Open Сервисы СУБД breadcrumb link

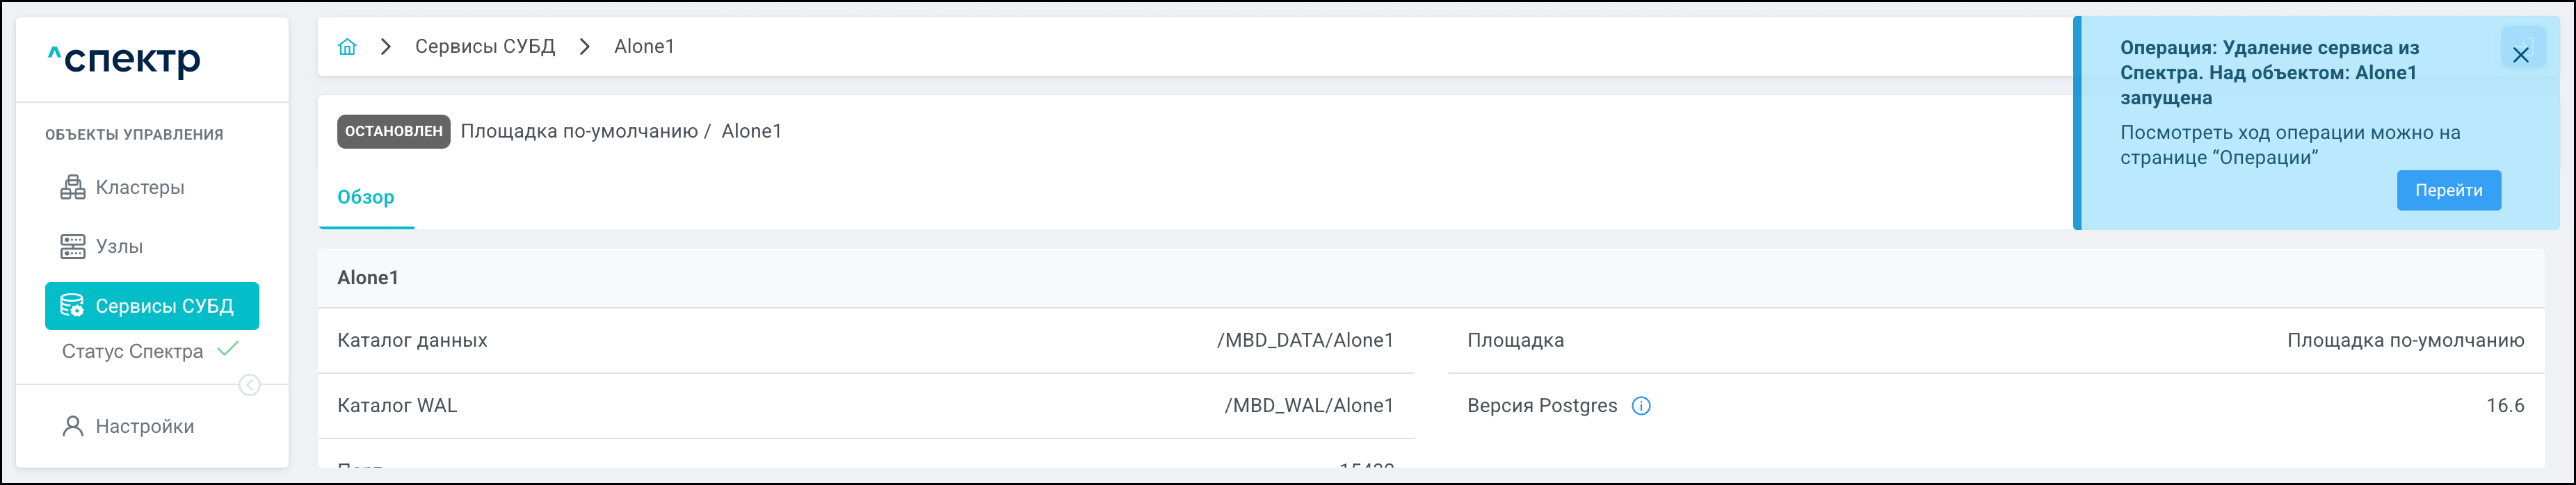pos(485,47)
